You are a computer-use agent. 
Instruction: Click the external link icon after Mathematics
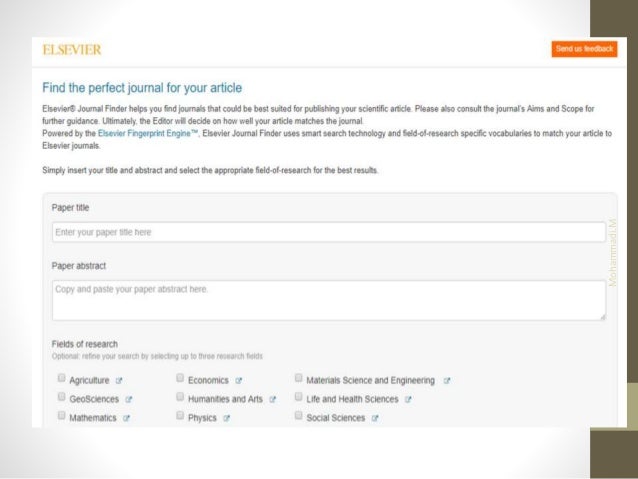tap(126, 418)
